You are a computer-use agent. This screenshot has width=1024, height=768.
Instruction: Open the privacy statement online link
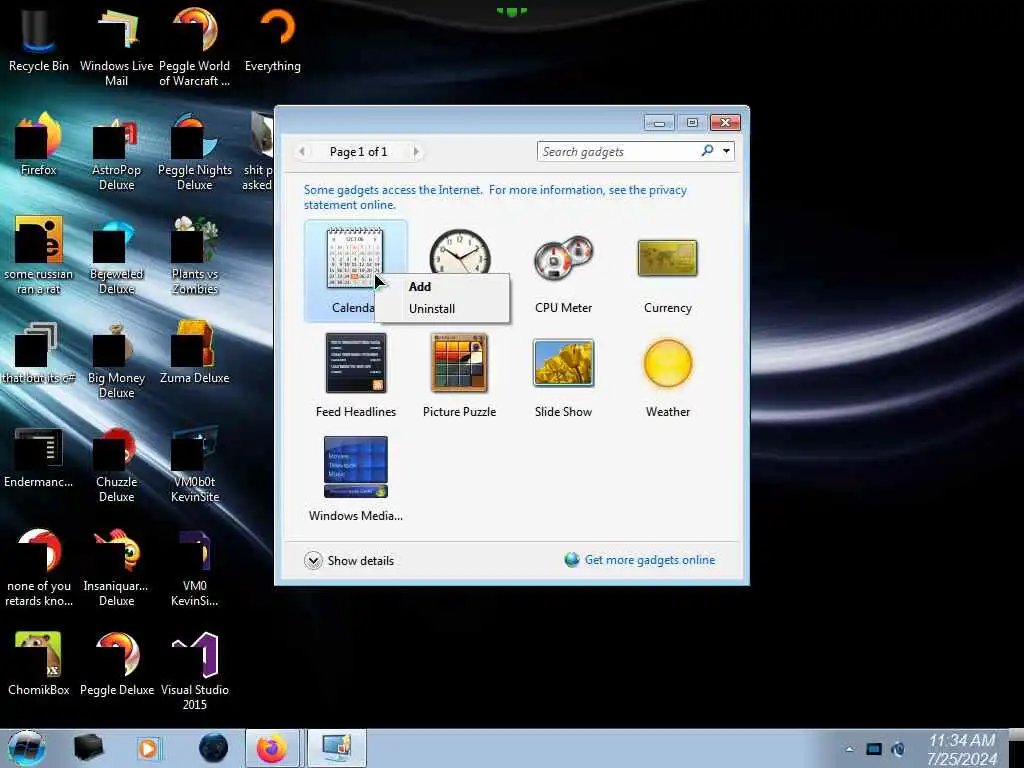tap(495, 197)
